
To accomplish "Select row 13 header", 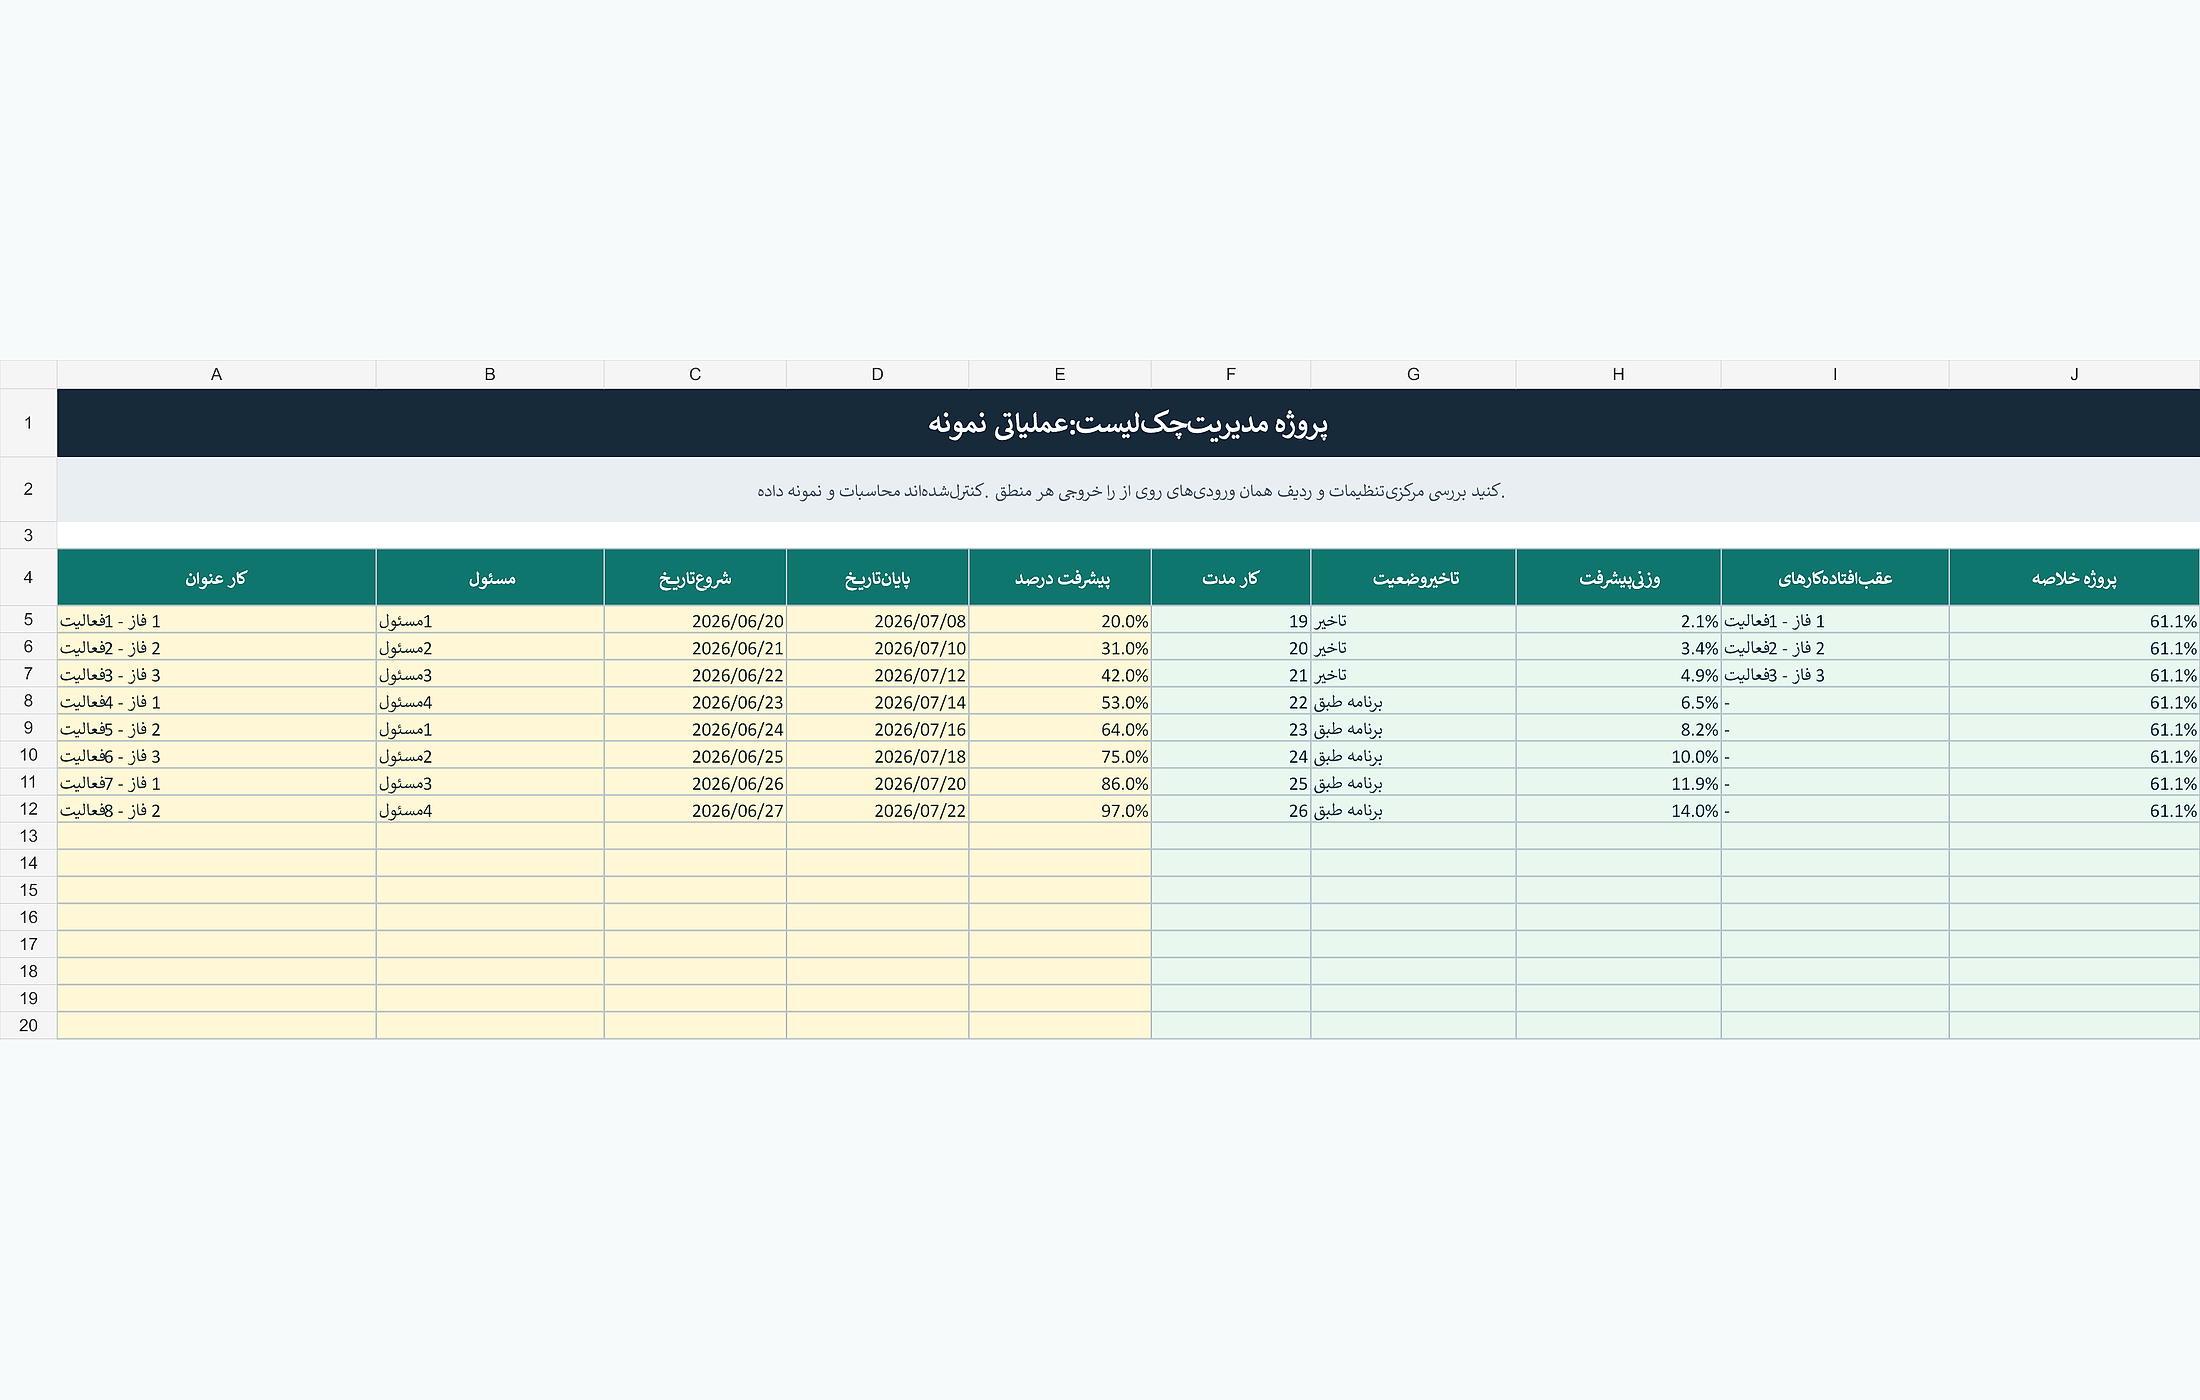I will [x=28, y=836].
